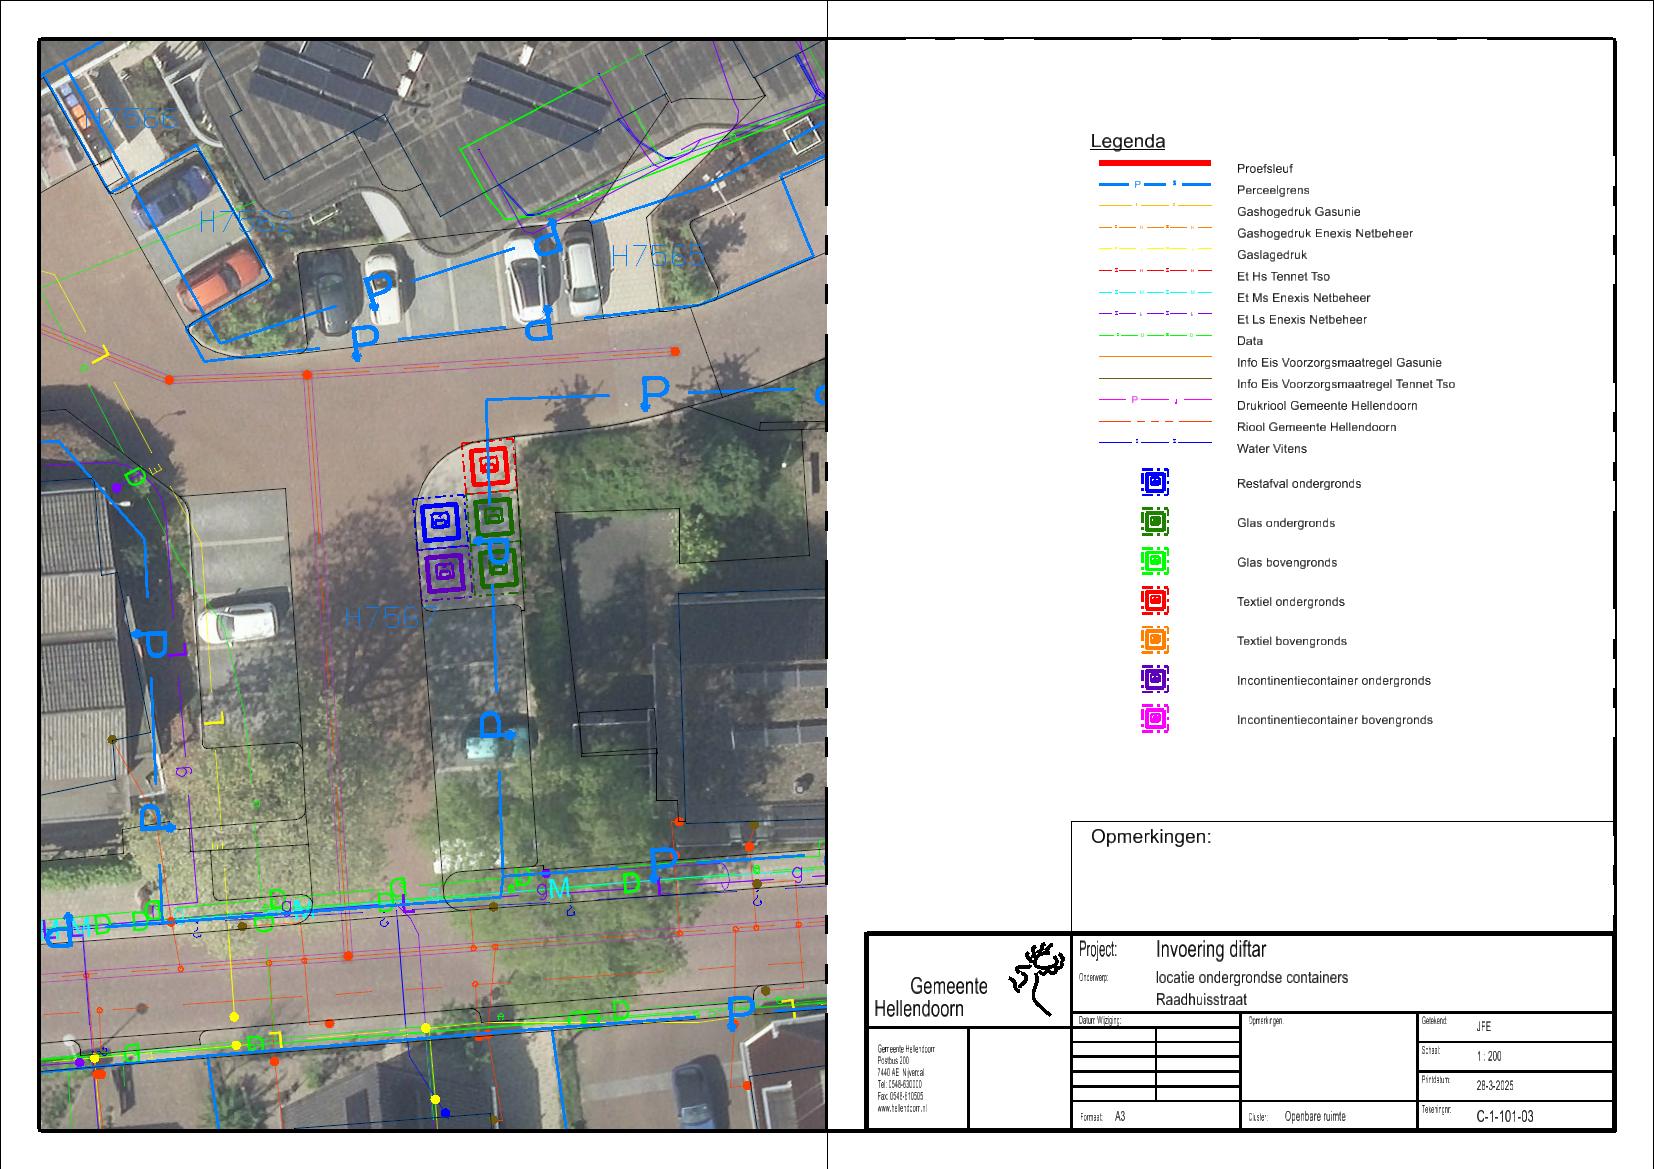Select the red textile container on the map
This screenshot has height=1169, width=1654.
tap(489, 465)
